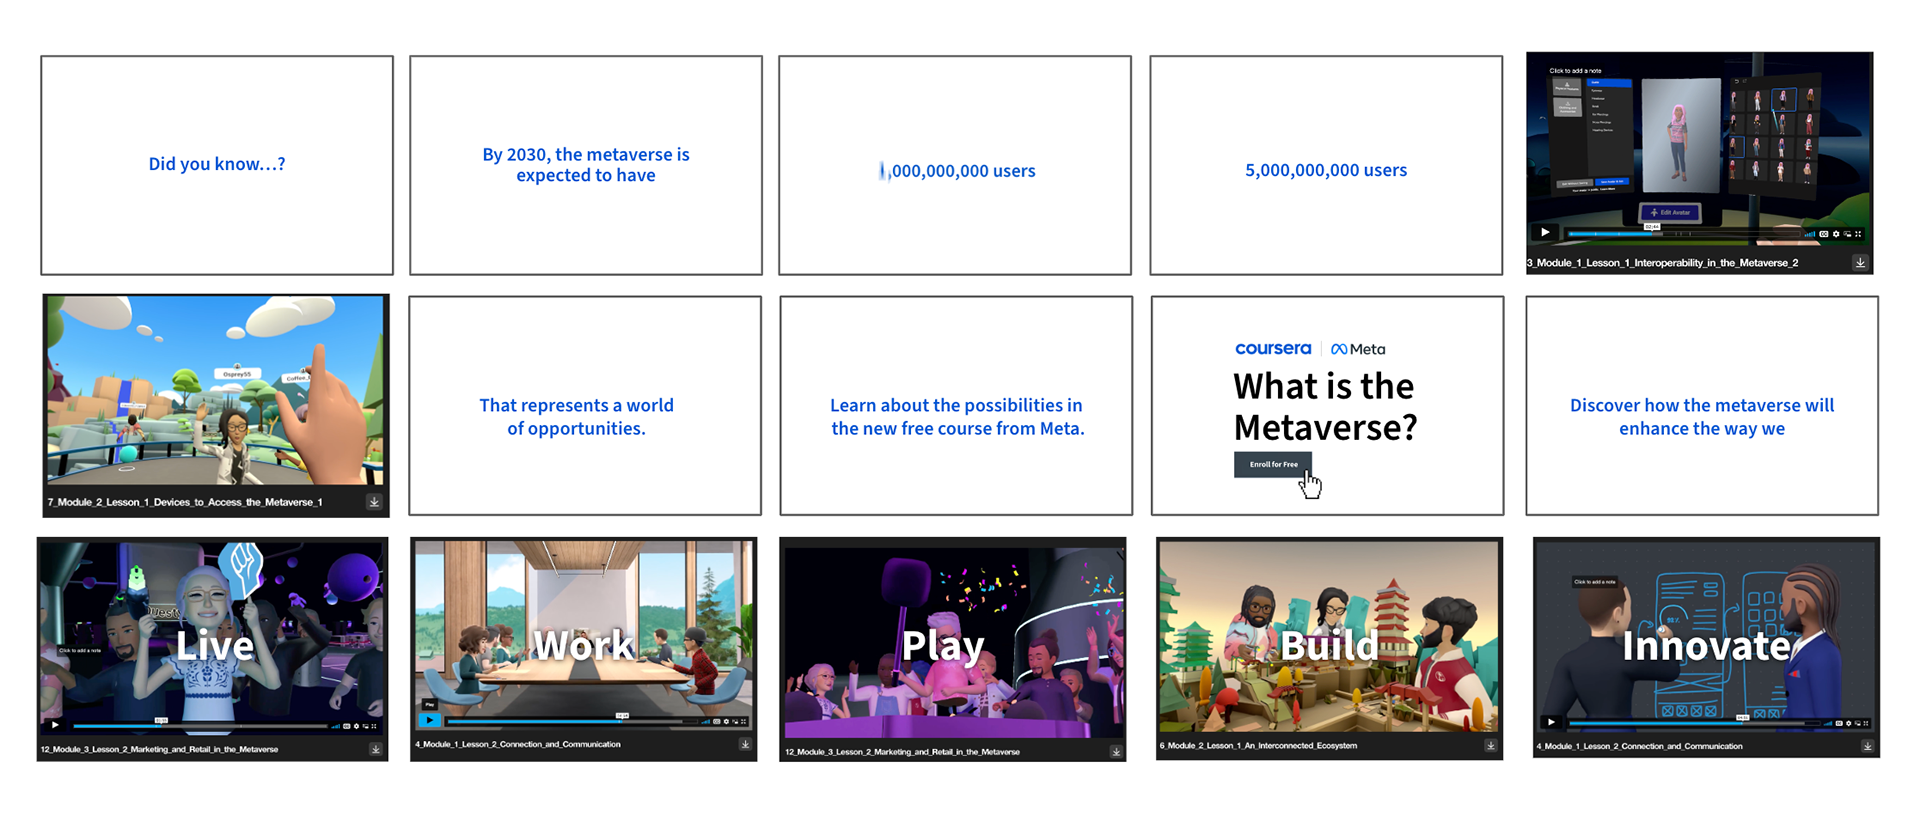The width and height of the screenshot is (1920, 816).
Task: Select the '5,000,000,000 users' slide text
Action: (1326, 170)
